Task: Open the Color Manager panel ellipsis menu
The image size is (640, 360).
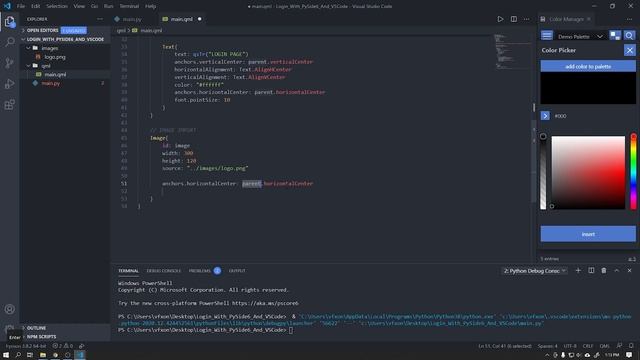Action: click(x=629, y=19)
